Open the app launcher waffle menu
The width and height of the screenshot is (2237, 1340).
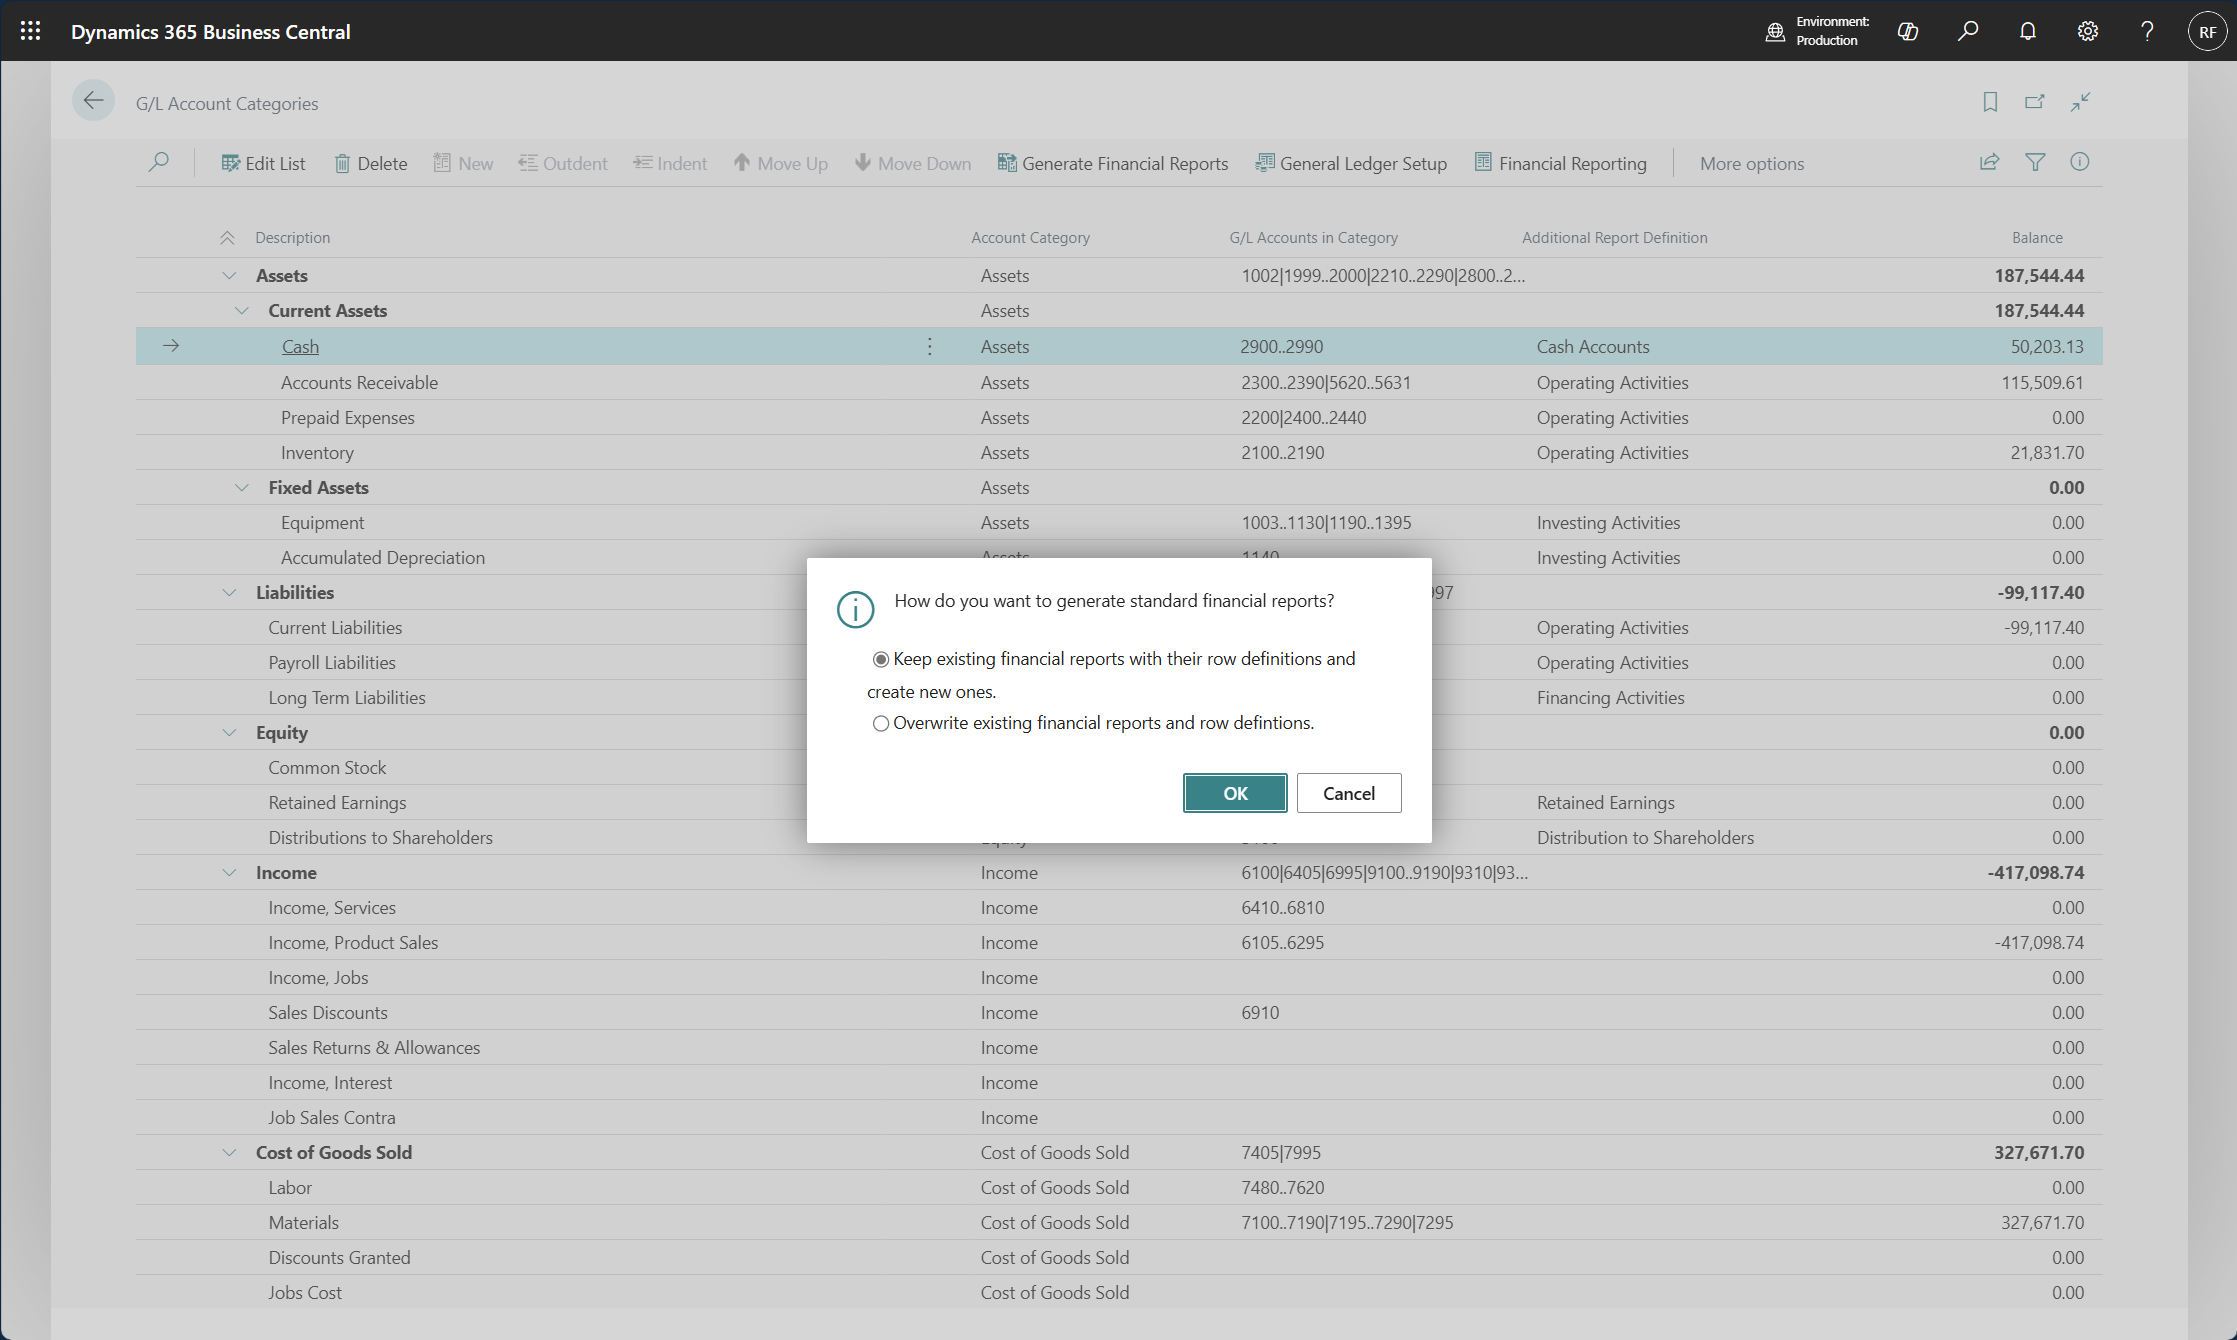tap(30, 31)
